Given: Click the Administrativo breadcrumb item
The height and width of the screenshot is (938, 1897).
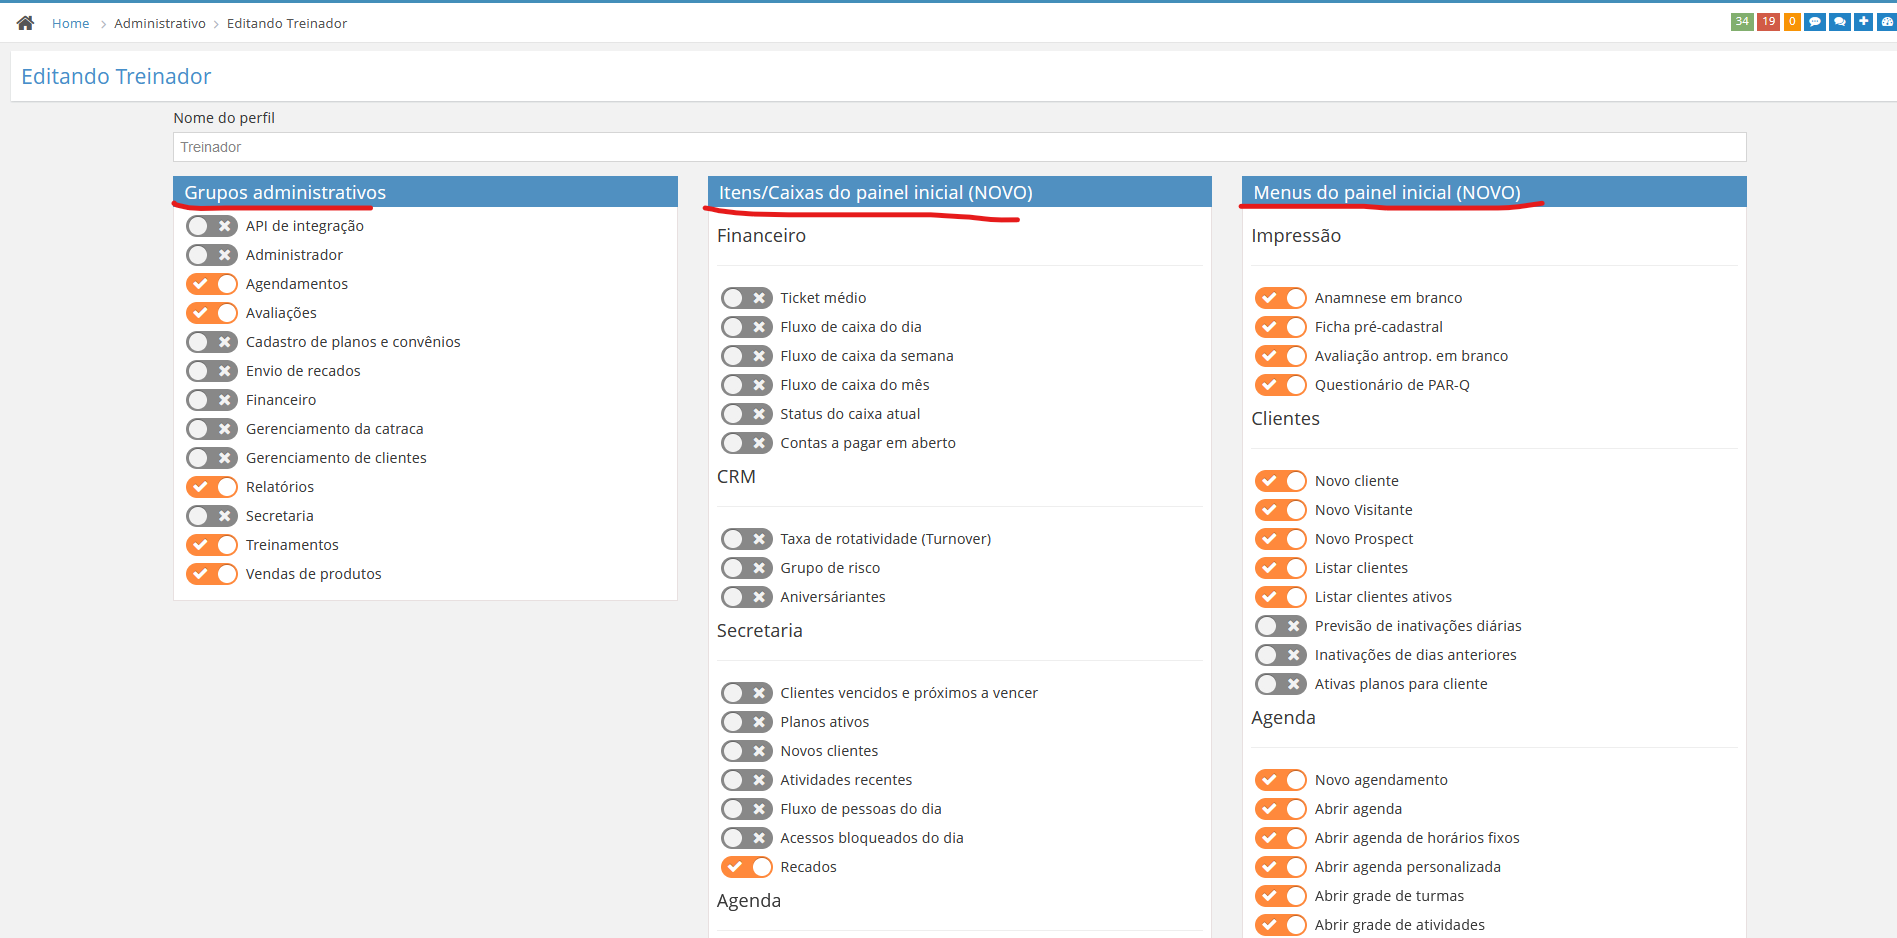Looking at the screenshot, I should point(160,23).
